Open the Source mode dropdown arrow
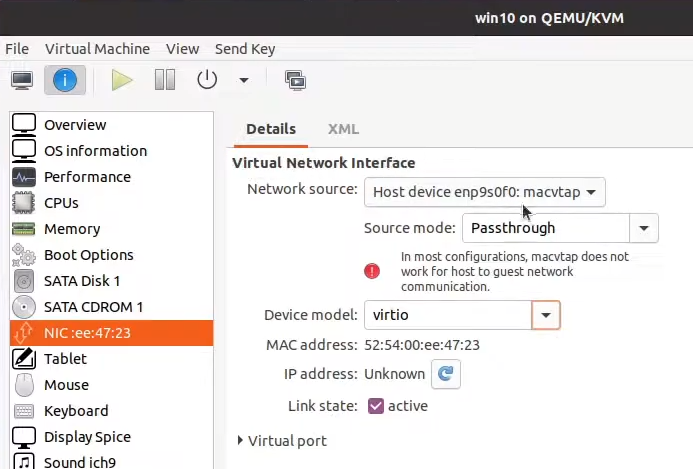 [x=644, y=228]
